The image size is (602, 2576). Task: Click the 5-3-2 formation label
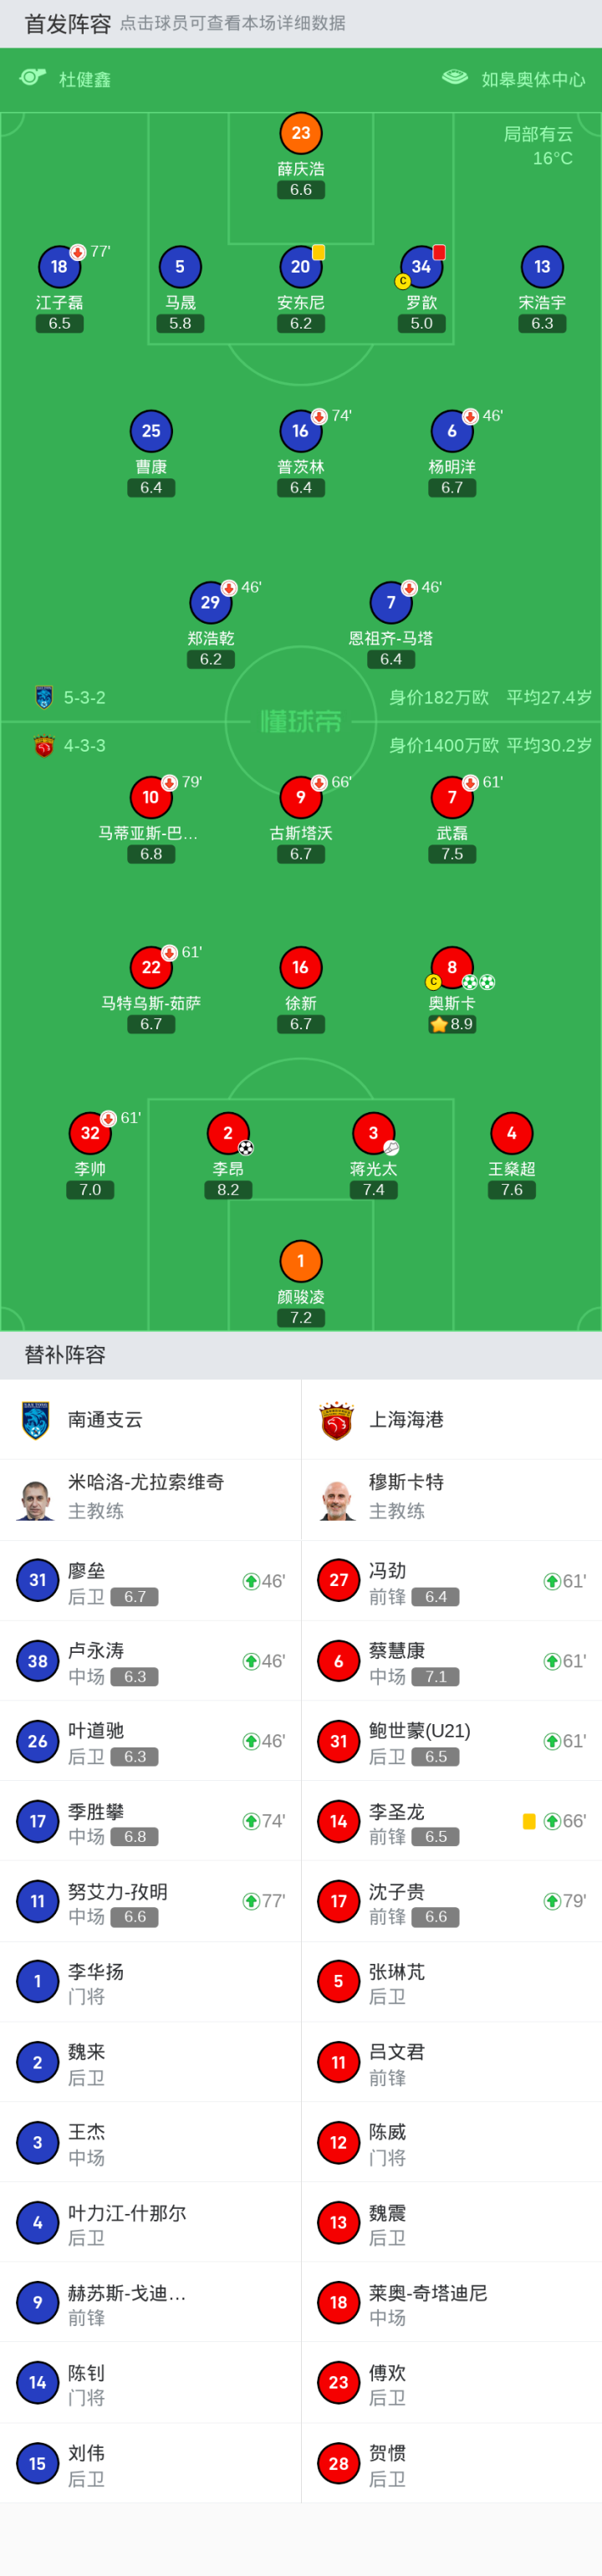point(84,697)
